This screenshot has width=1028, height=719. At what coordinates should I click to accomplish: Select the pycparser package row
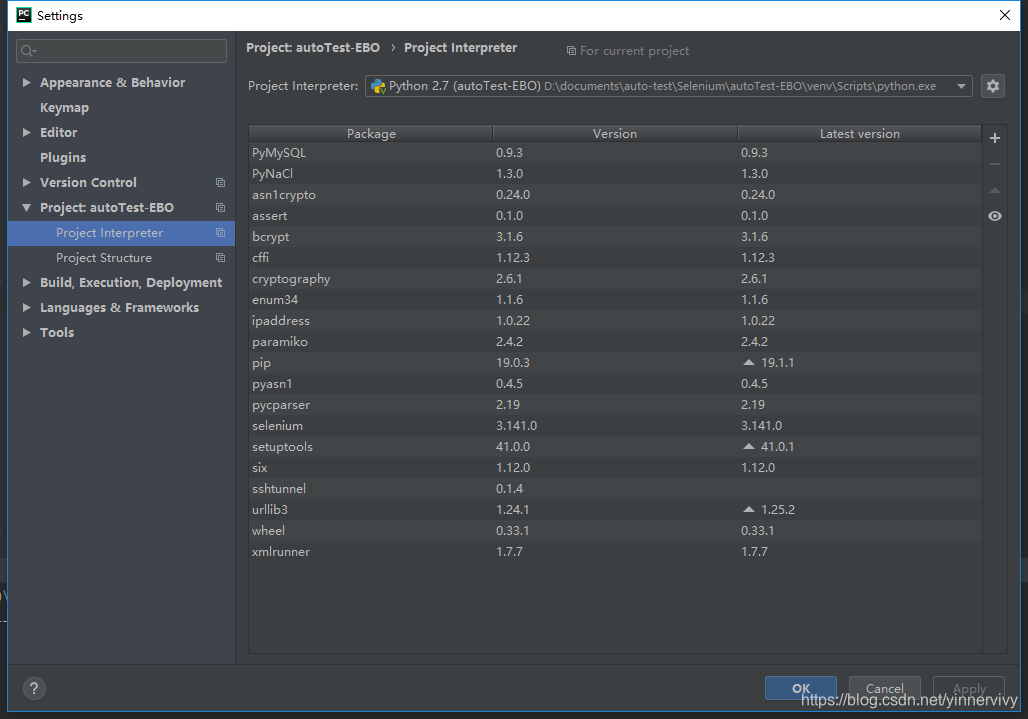615,404
